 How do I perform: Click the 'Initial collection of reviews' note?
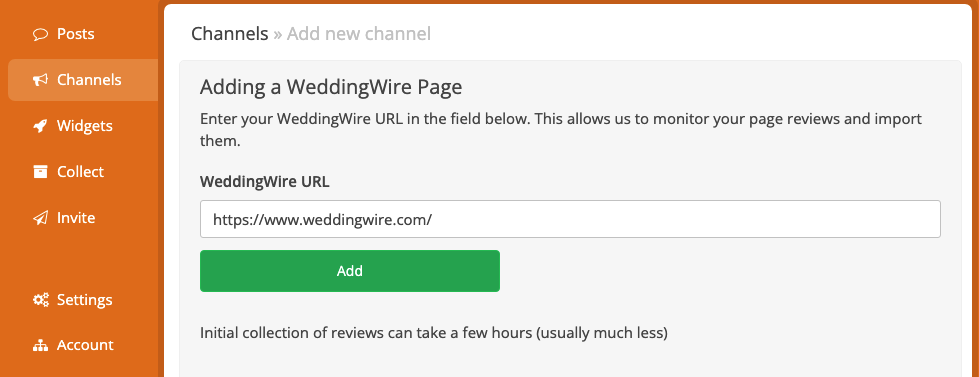point(434,333)
